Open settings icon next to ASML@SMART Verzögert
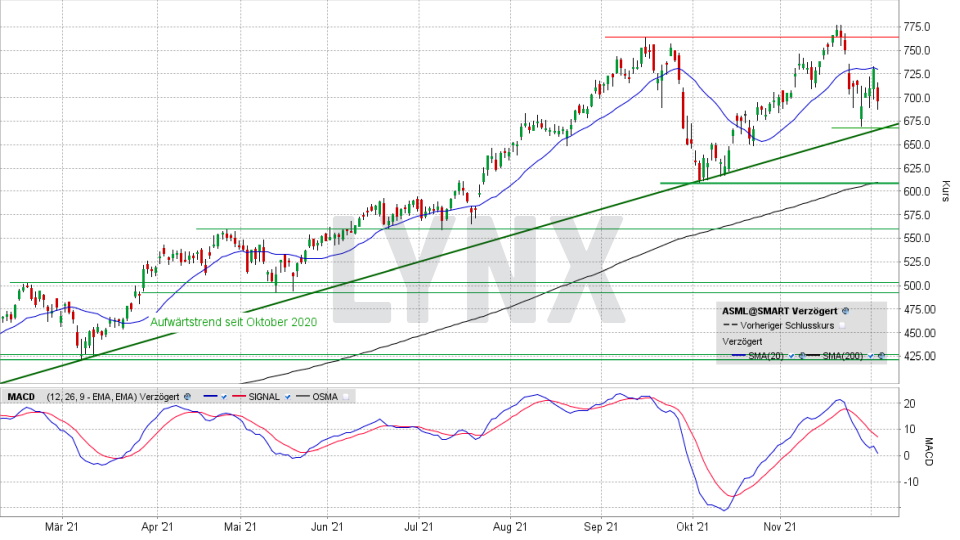The height and width of the screenshot is (540, 960). (x=845, y=311)
